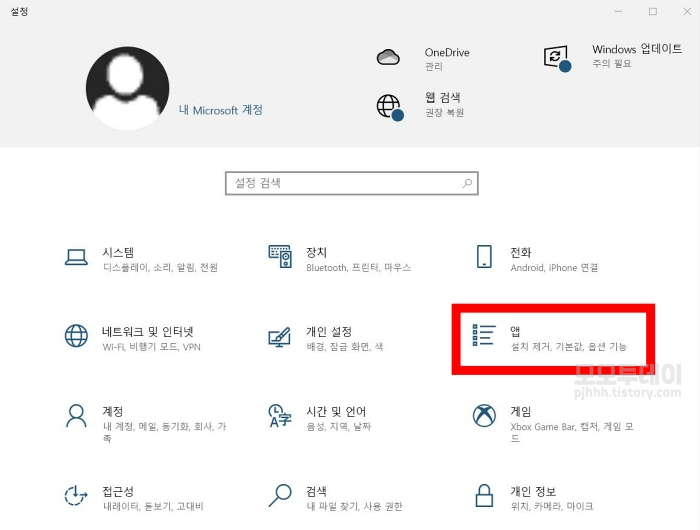Open the 개인 설정 paintbrush icon
The image size is (700, 530).
[x=280, y=337]
